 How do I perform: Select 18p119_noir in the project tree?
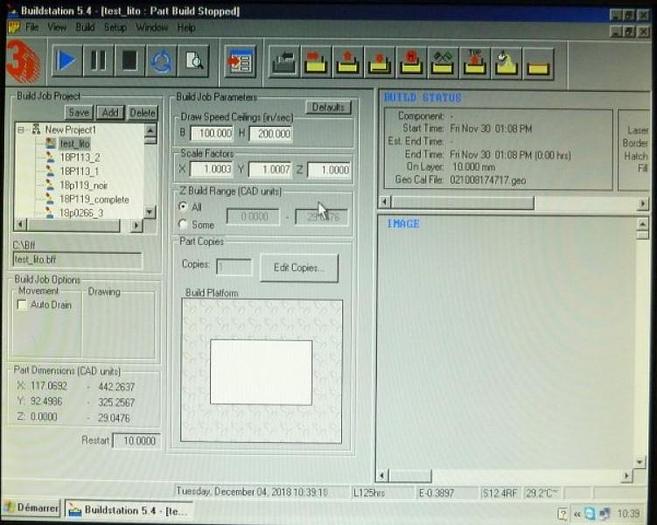pyautogui.click(x=84, y=185)
